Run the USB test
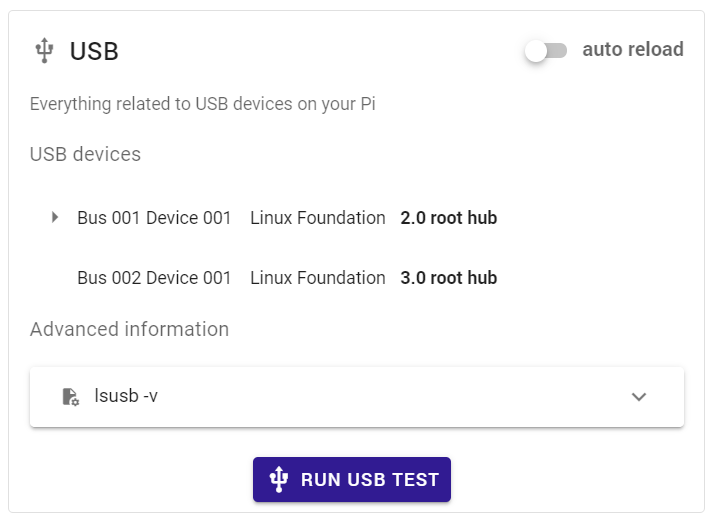Screen dimensions: 714x521 click(x=352, y=480)
